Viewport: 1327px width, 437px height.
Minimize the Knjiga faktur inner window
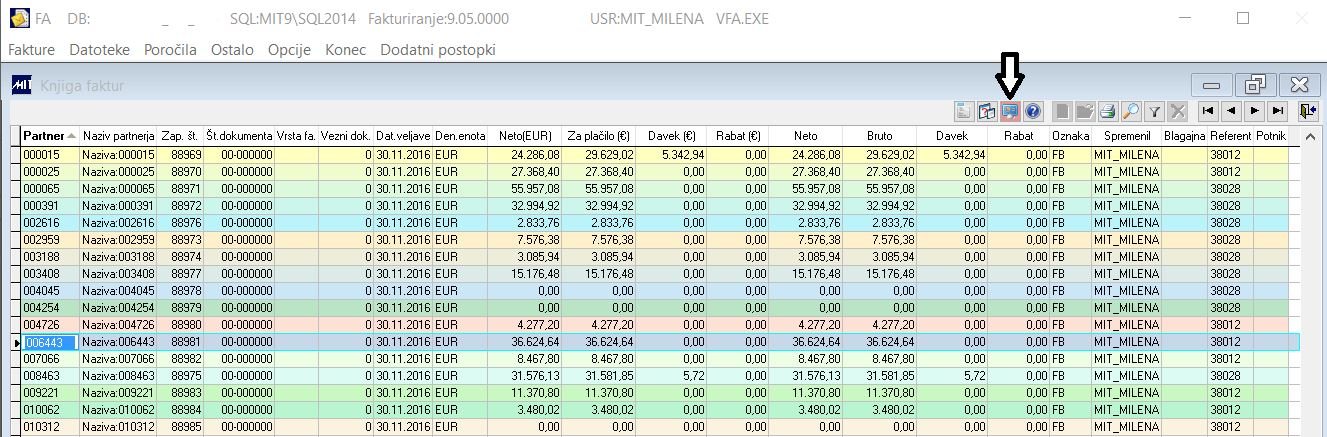coord(1210,85)
